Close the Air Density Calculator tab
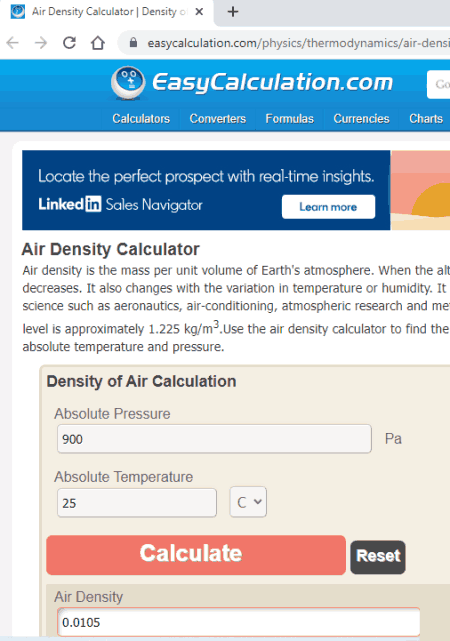This screenshot has height=641, width=450. (199, 11)
